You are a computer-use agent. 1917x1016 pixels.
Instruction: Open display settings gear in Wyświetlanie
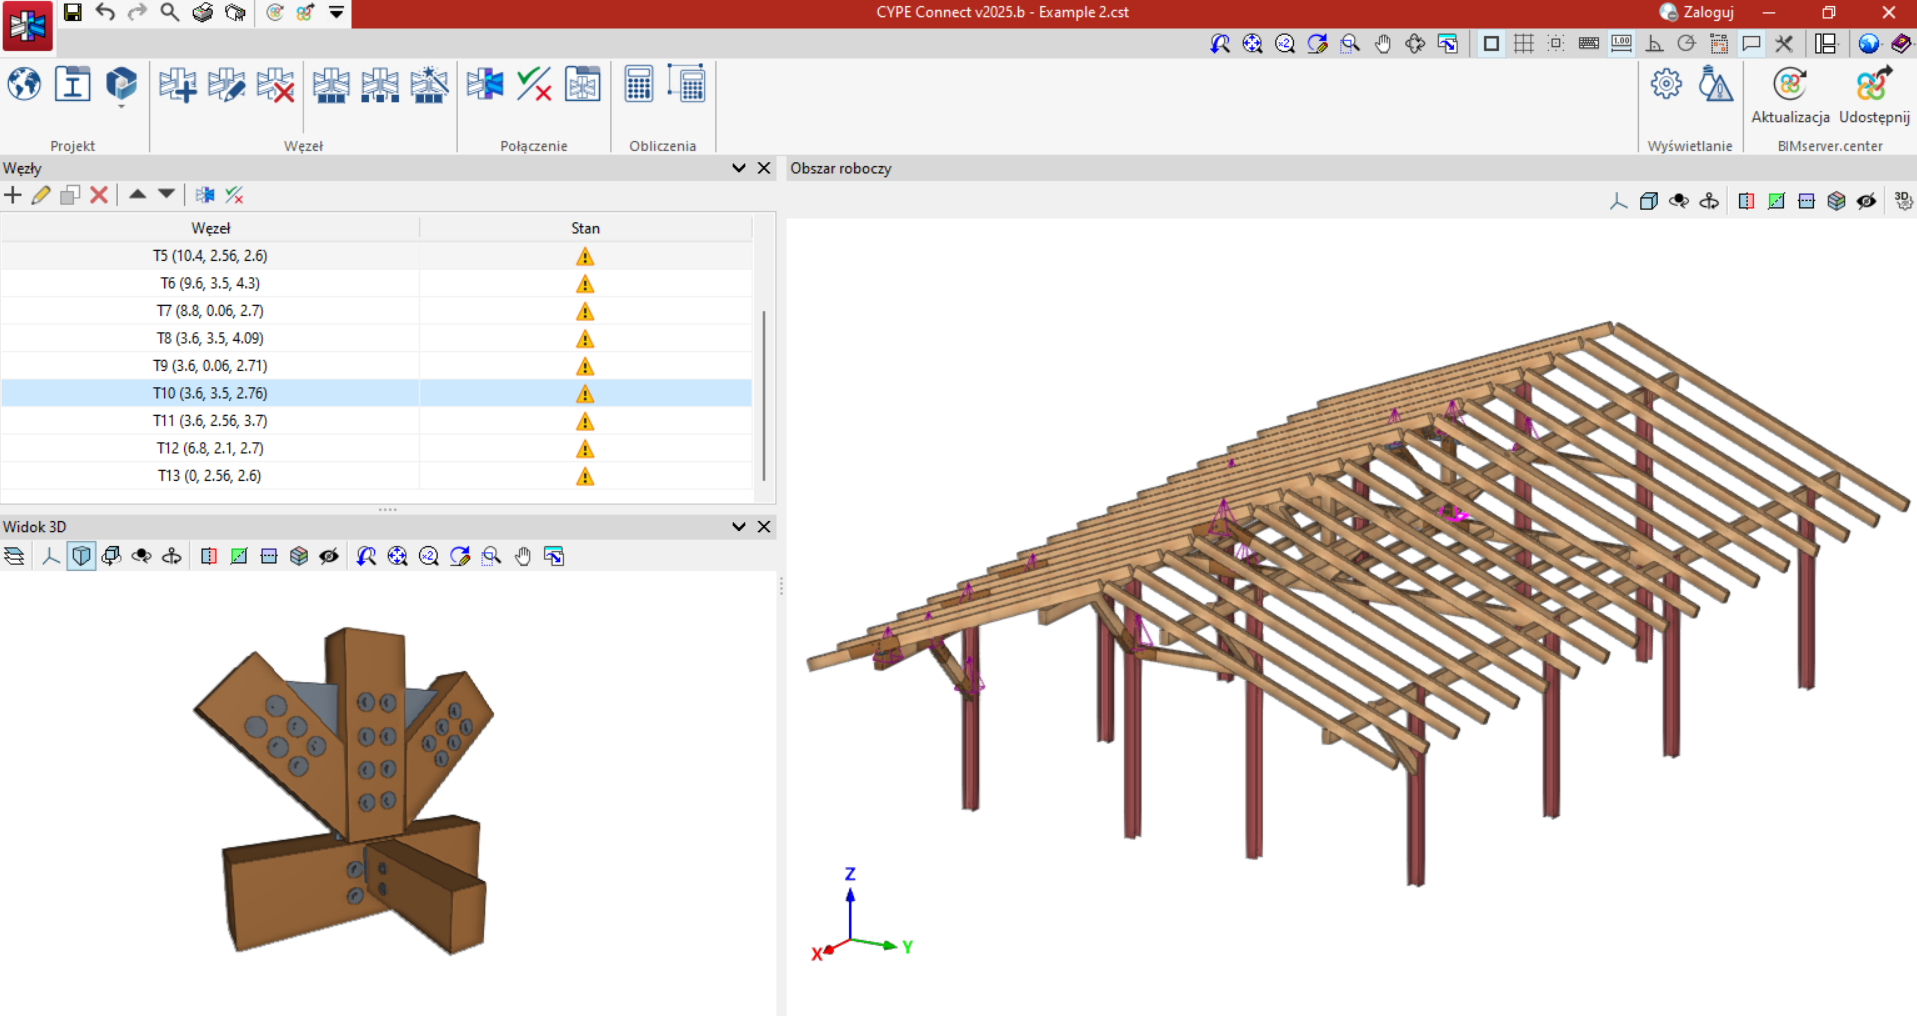point(1666,85)
